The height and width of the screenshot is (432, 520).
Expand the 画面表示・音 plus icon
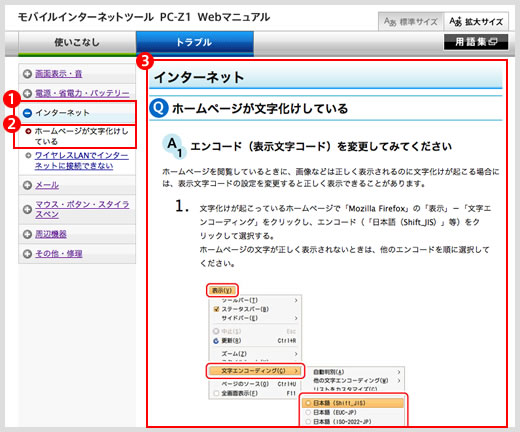(x=27, y=74)
